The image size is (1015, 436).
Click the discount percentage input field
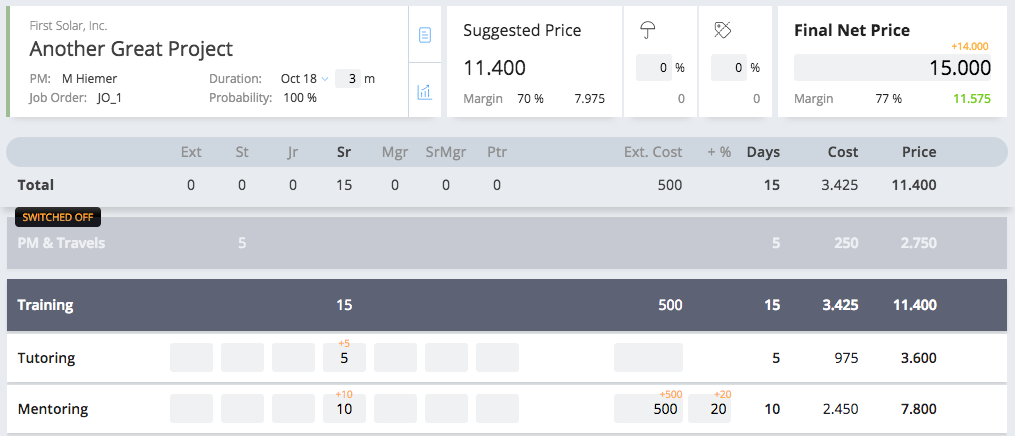[x=729, y=68]
